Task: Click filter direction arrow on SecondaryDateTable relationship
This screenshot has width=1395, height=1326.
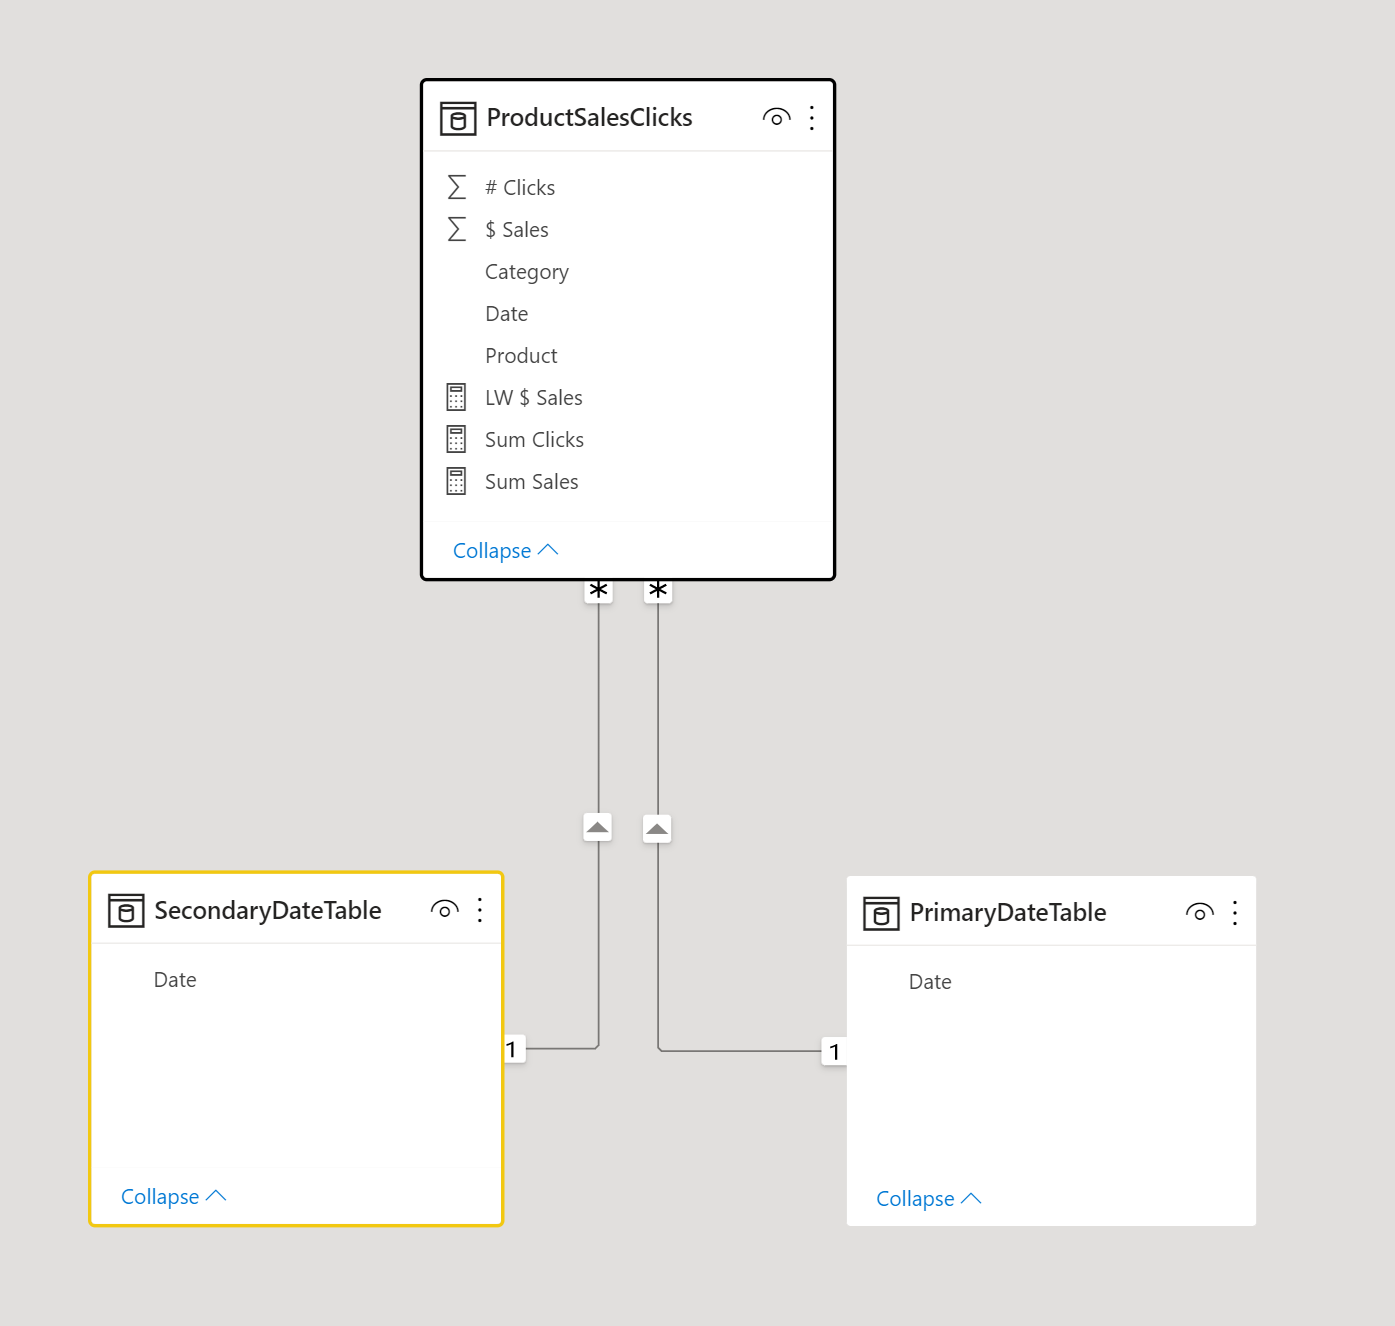Action: [598, 827]
